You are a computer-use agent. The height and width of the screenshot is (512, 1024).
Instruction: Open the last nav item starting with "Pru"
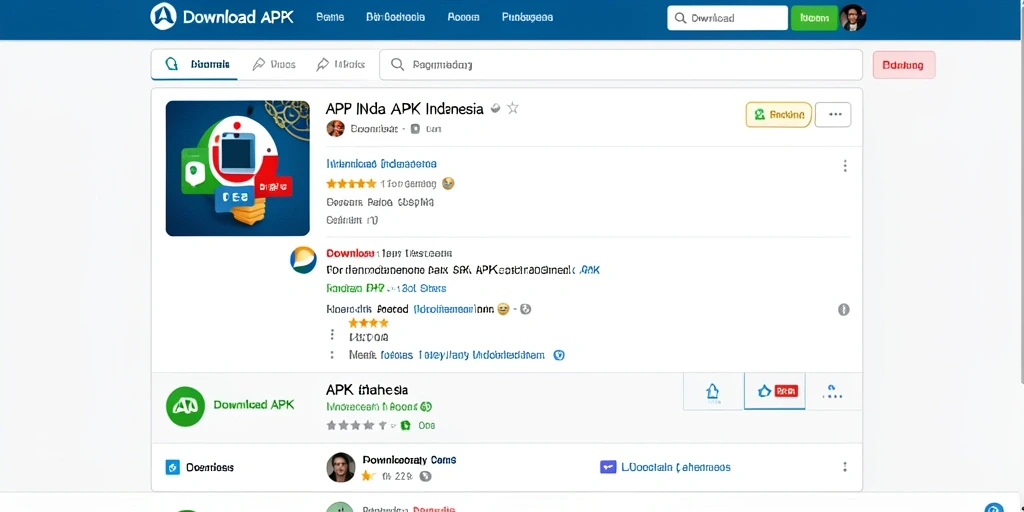[x=527, y=18]
